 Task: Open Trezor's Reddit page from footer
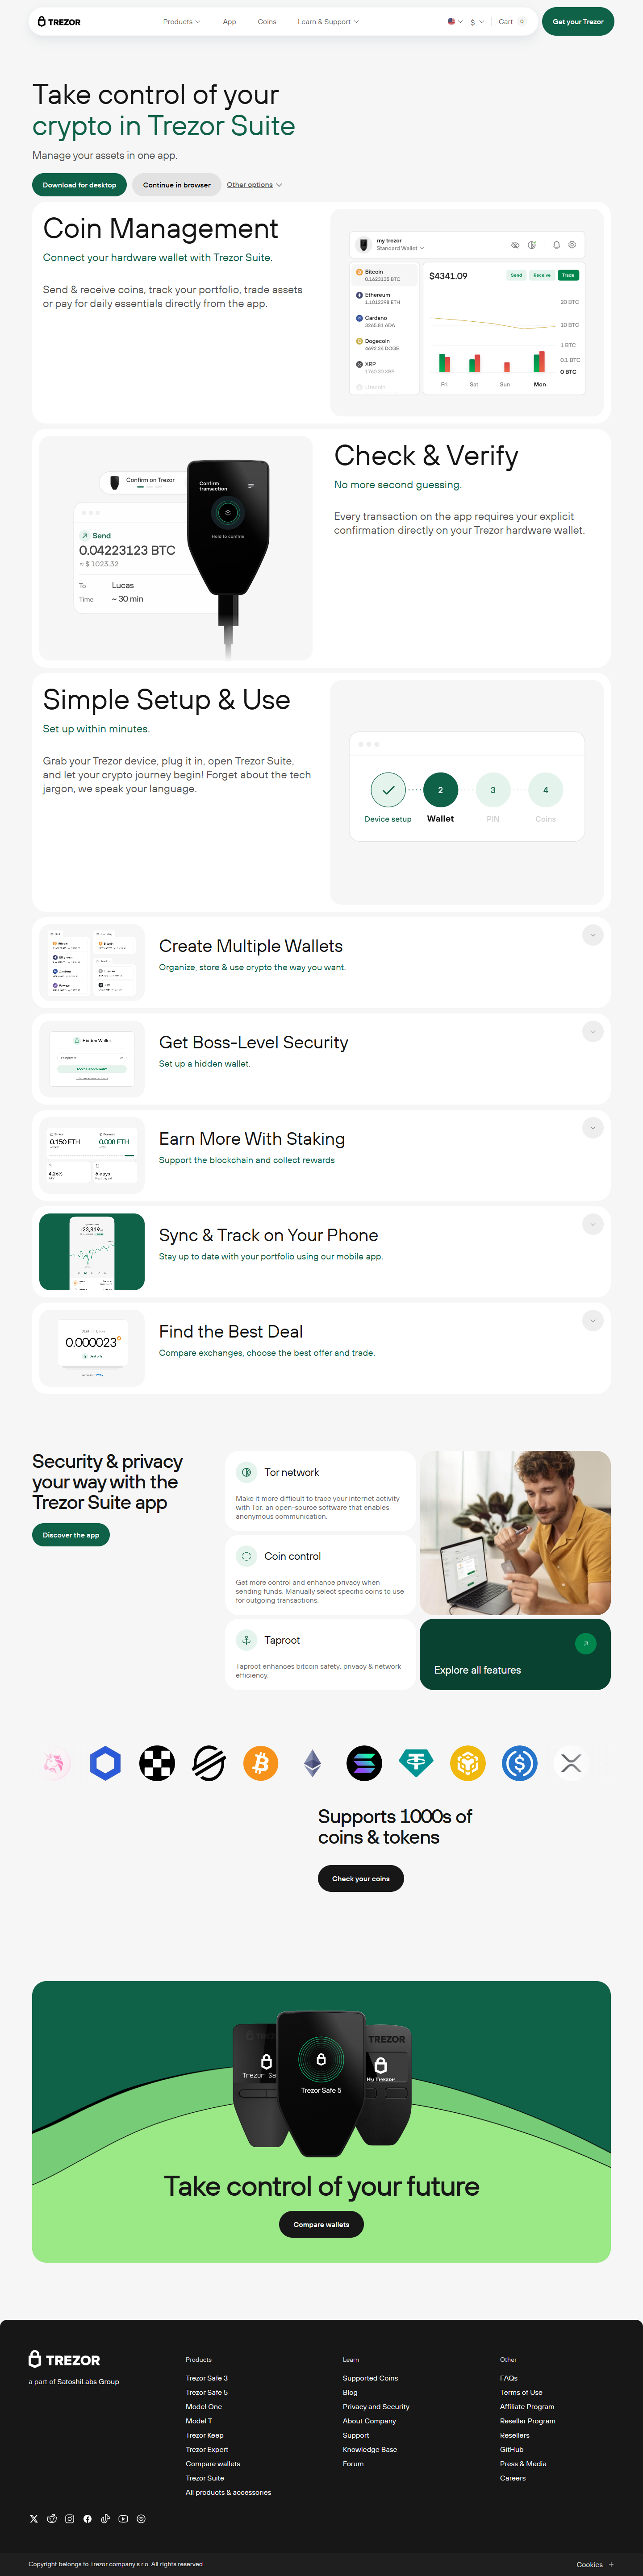[x=51, y=2519]
